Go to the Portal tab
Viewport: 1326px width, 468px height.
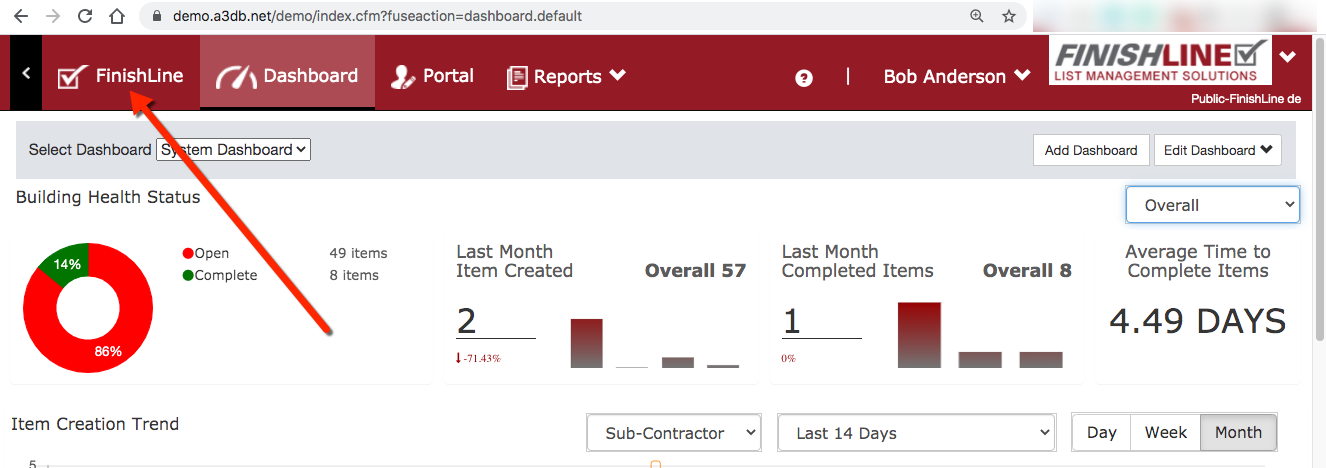coord(432,76)
